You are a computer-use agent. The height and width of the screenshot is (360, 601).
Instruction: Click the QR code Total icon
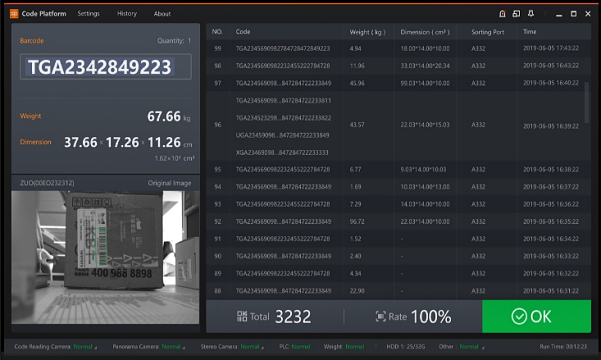coord(242,316)
